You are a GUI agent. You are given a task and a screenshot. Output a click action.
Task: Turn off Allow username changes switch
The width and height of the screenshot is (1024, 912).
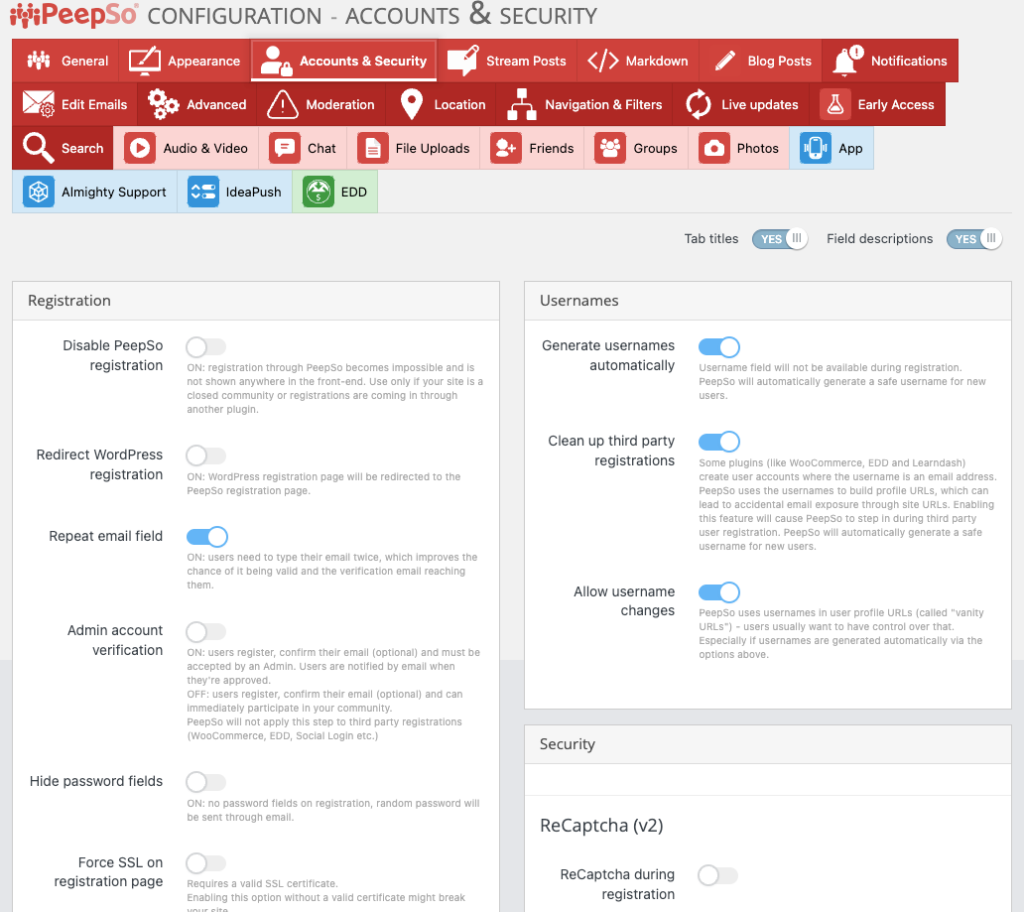pos(719,593)
